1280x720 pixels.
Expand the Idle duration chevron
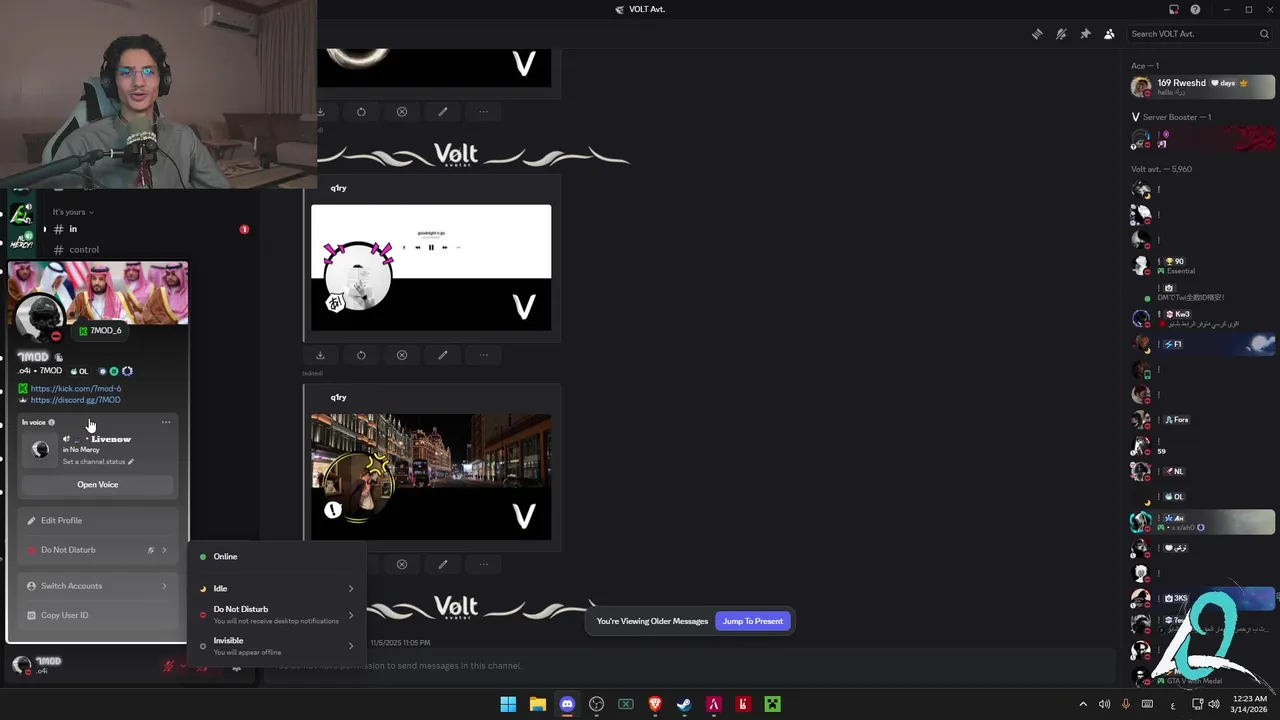pos(351,589)
